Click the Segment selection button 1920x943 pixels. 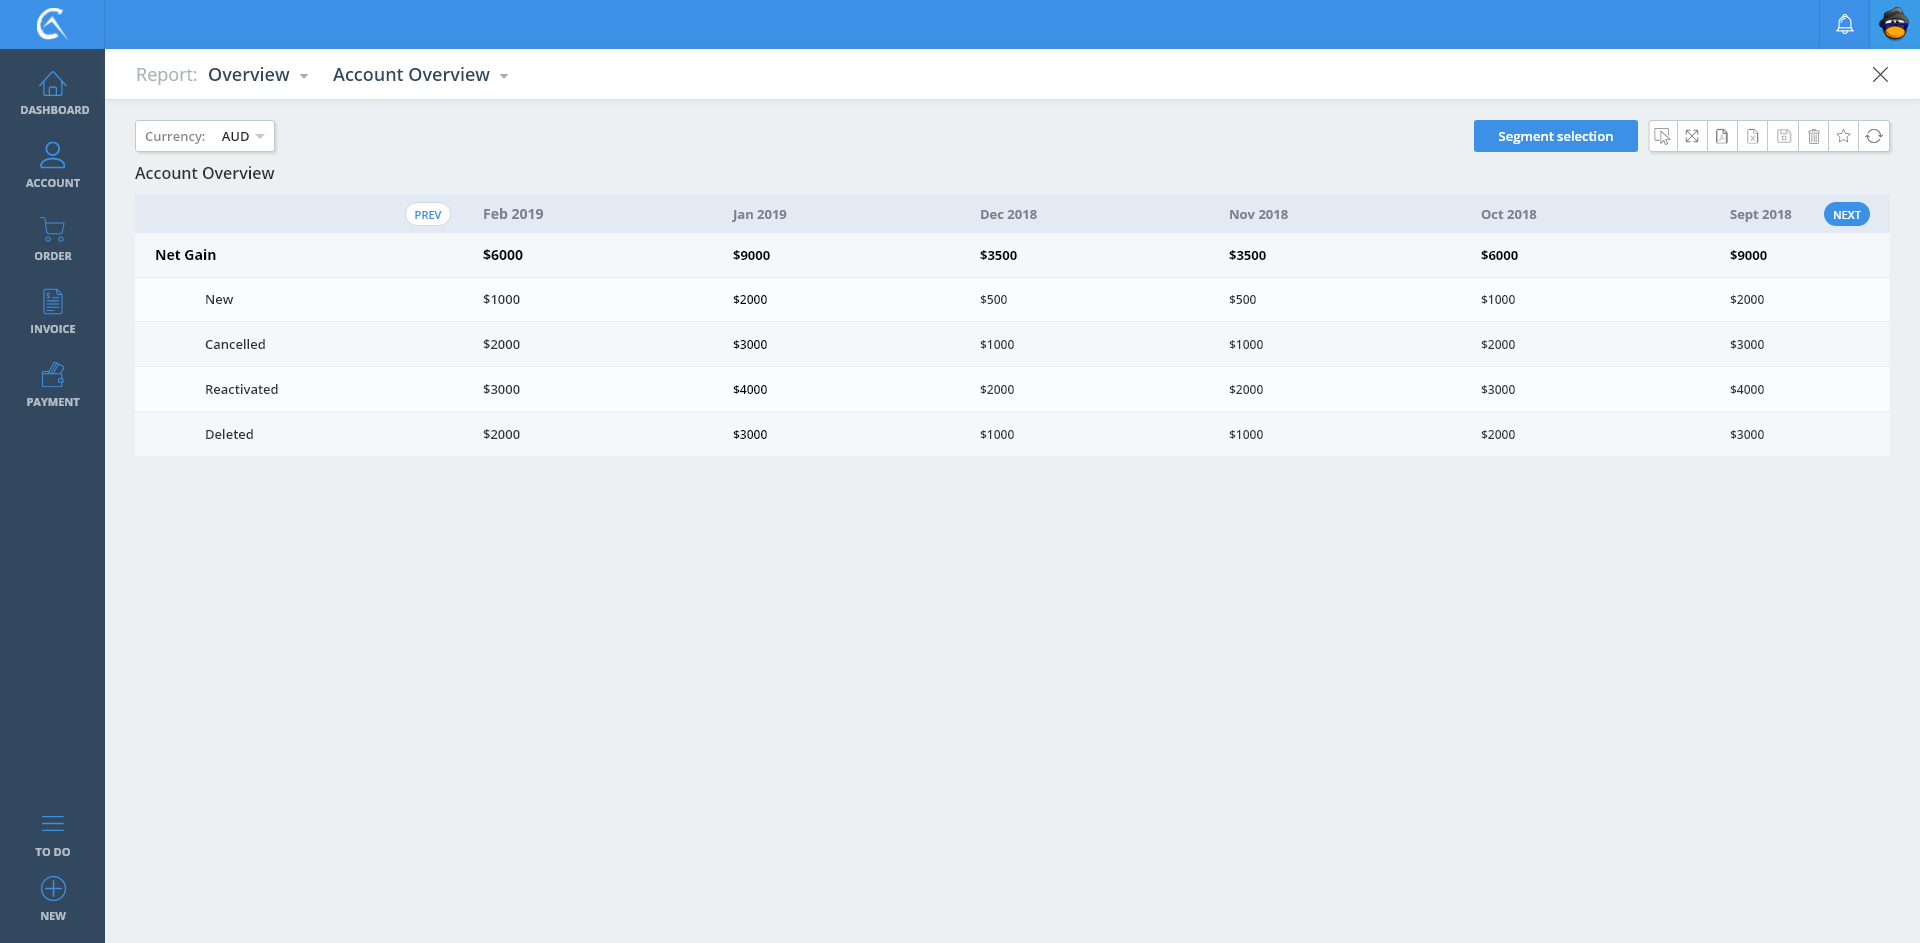coord(1555,136)
